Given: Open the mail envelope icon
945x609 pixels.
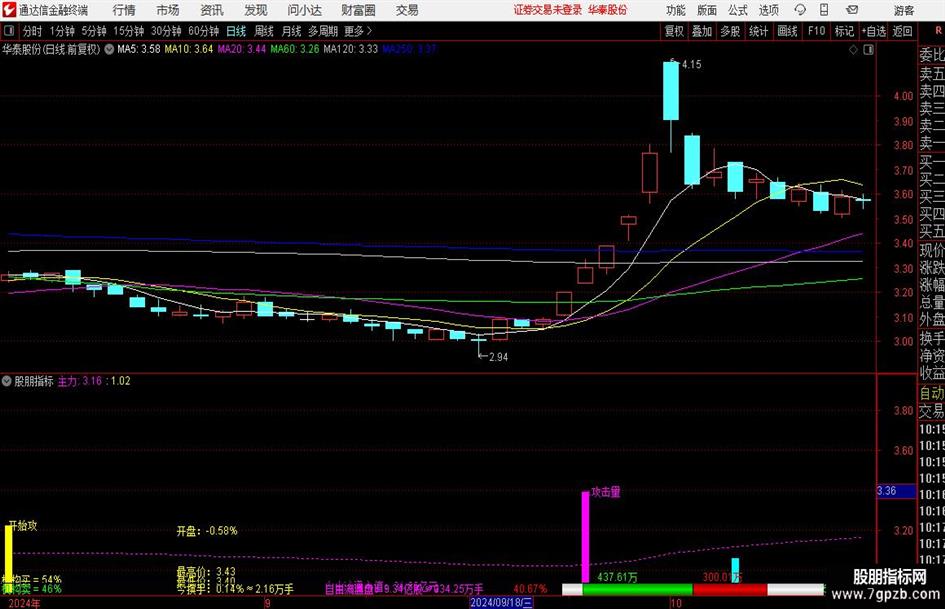Looking at the screenshot, I should (x=852, y=10).
